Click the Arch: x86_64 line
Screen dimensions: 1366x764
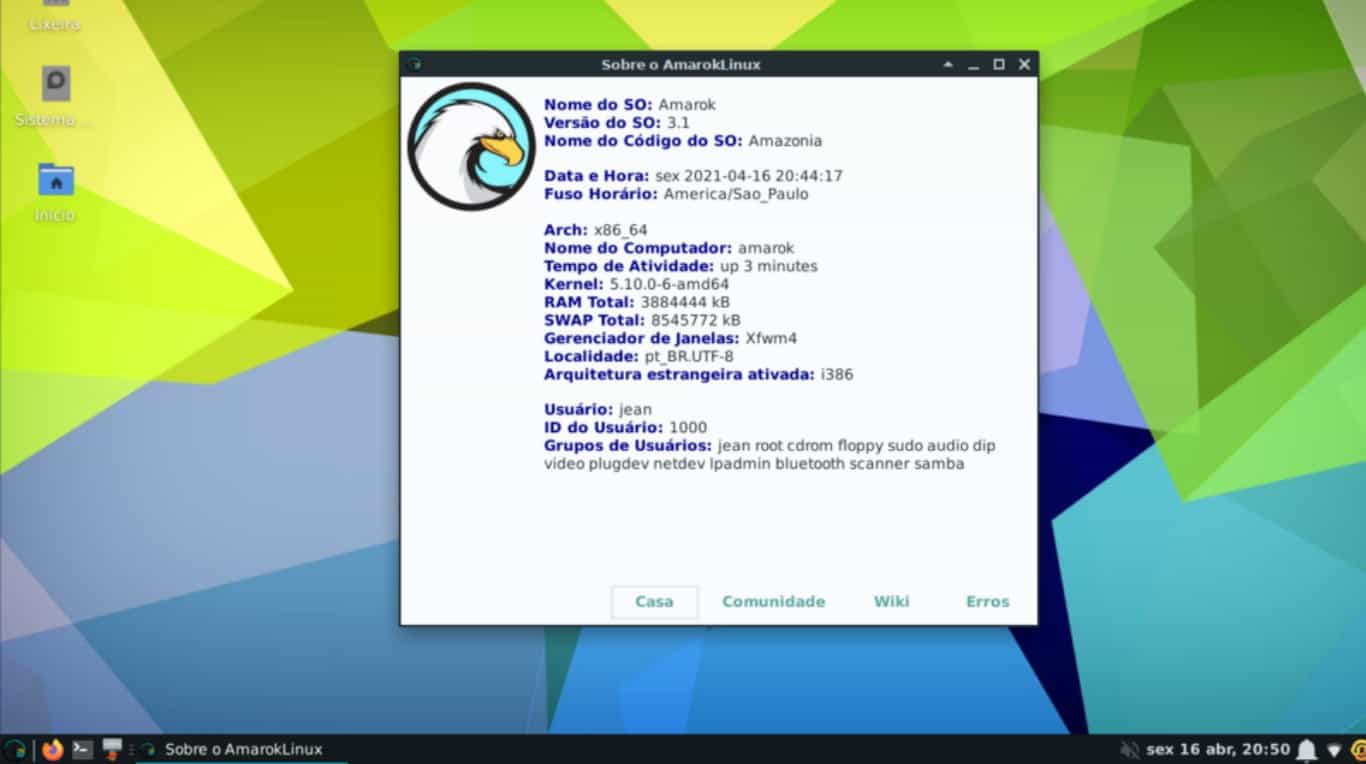click(x=595, y=230)
